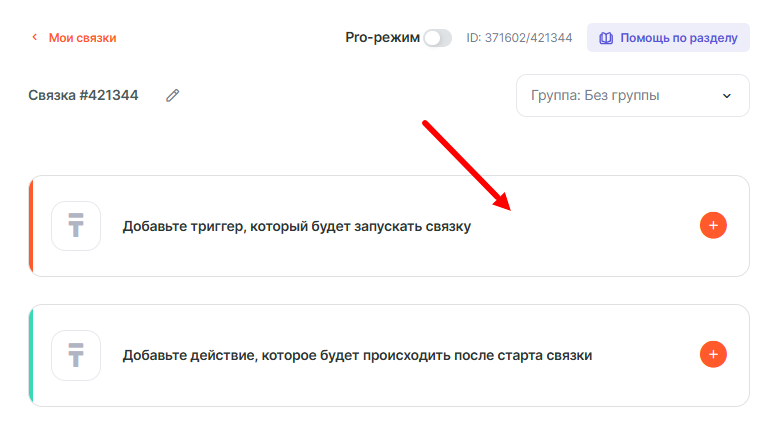Click Добавьте действие text in second card

pos(357,356)
